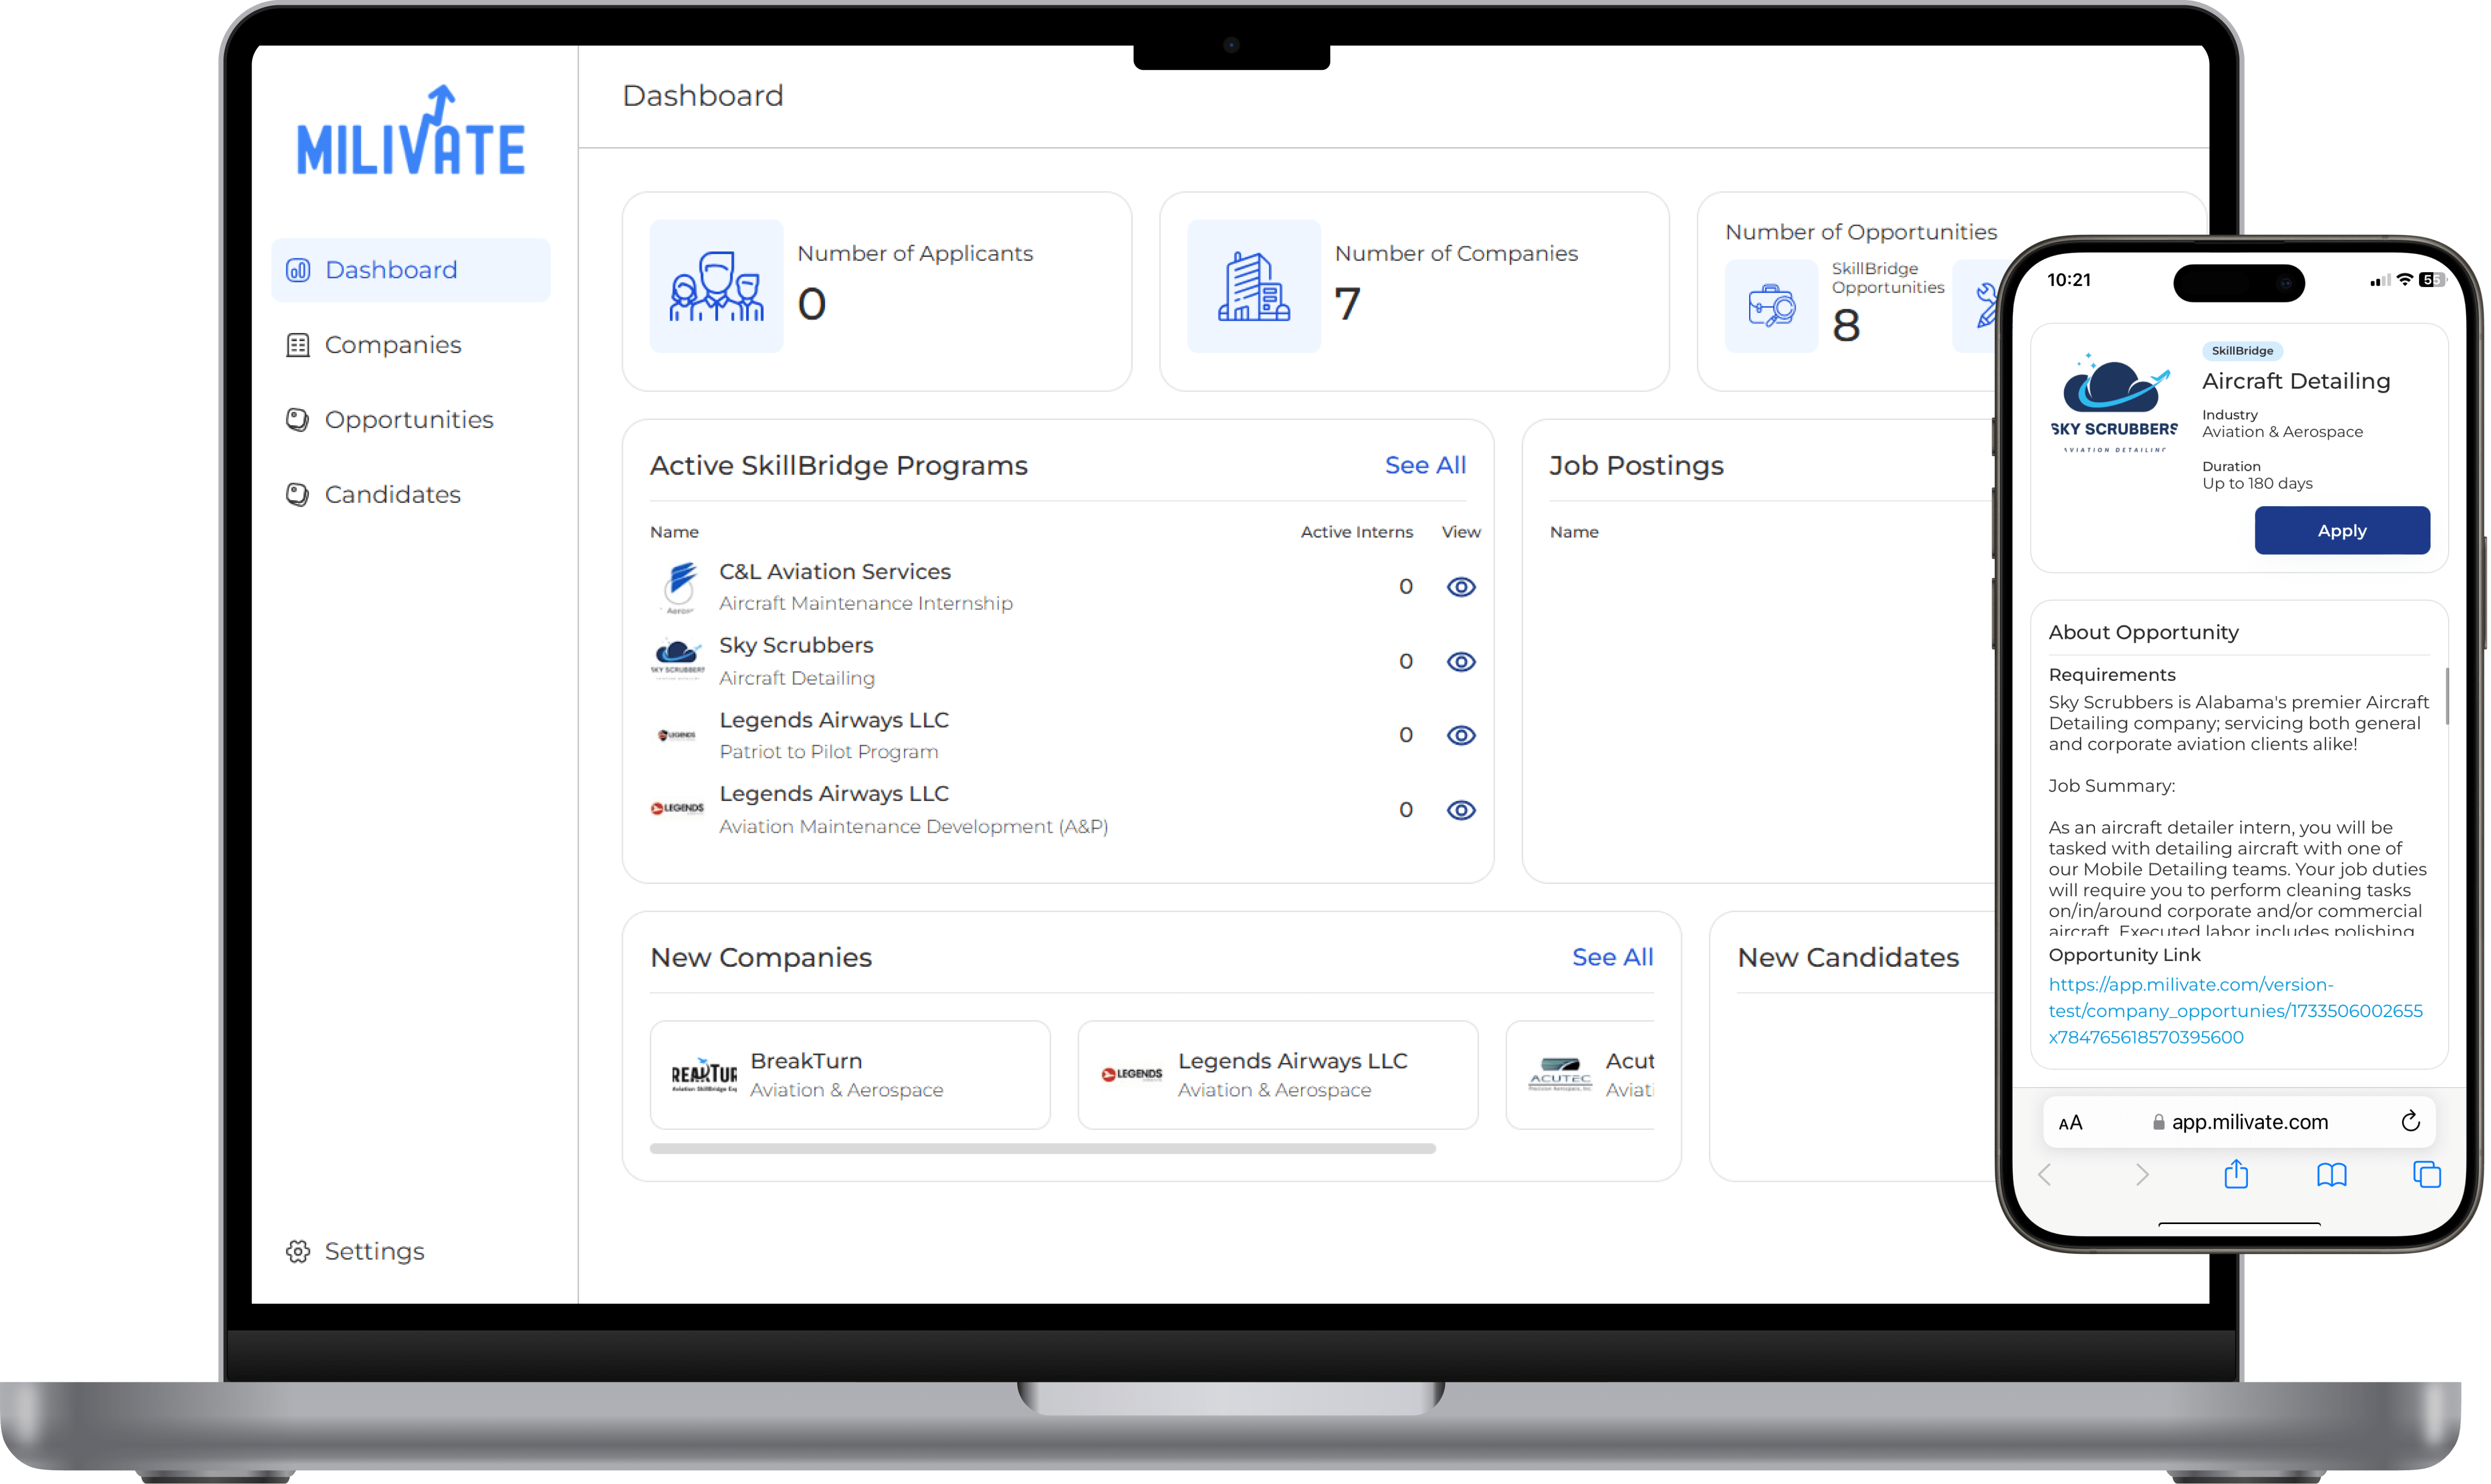This screenshot has height=1484, width=2491.
Task: View C&L Aviation Services program eye icon
Action: (x=1461, y=587)
